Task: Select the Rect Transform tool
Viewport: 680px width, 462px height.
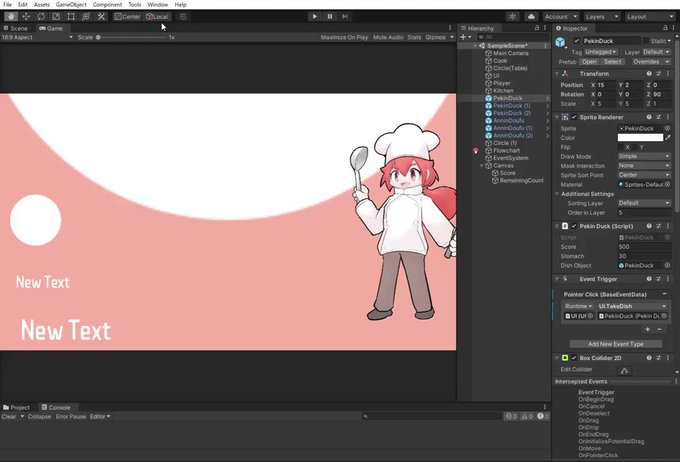Action: [71, 16]
